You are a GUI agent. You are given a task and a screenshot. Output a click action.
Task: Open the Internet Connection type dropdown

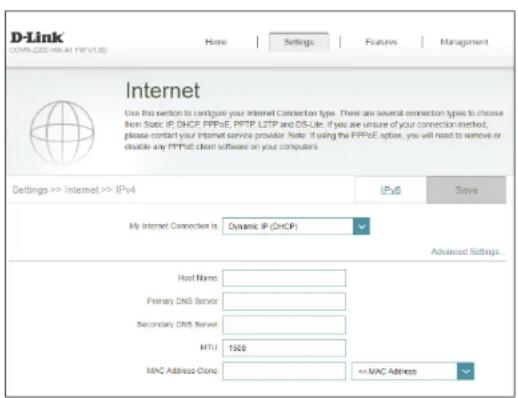[x=296, y=226]
